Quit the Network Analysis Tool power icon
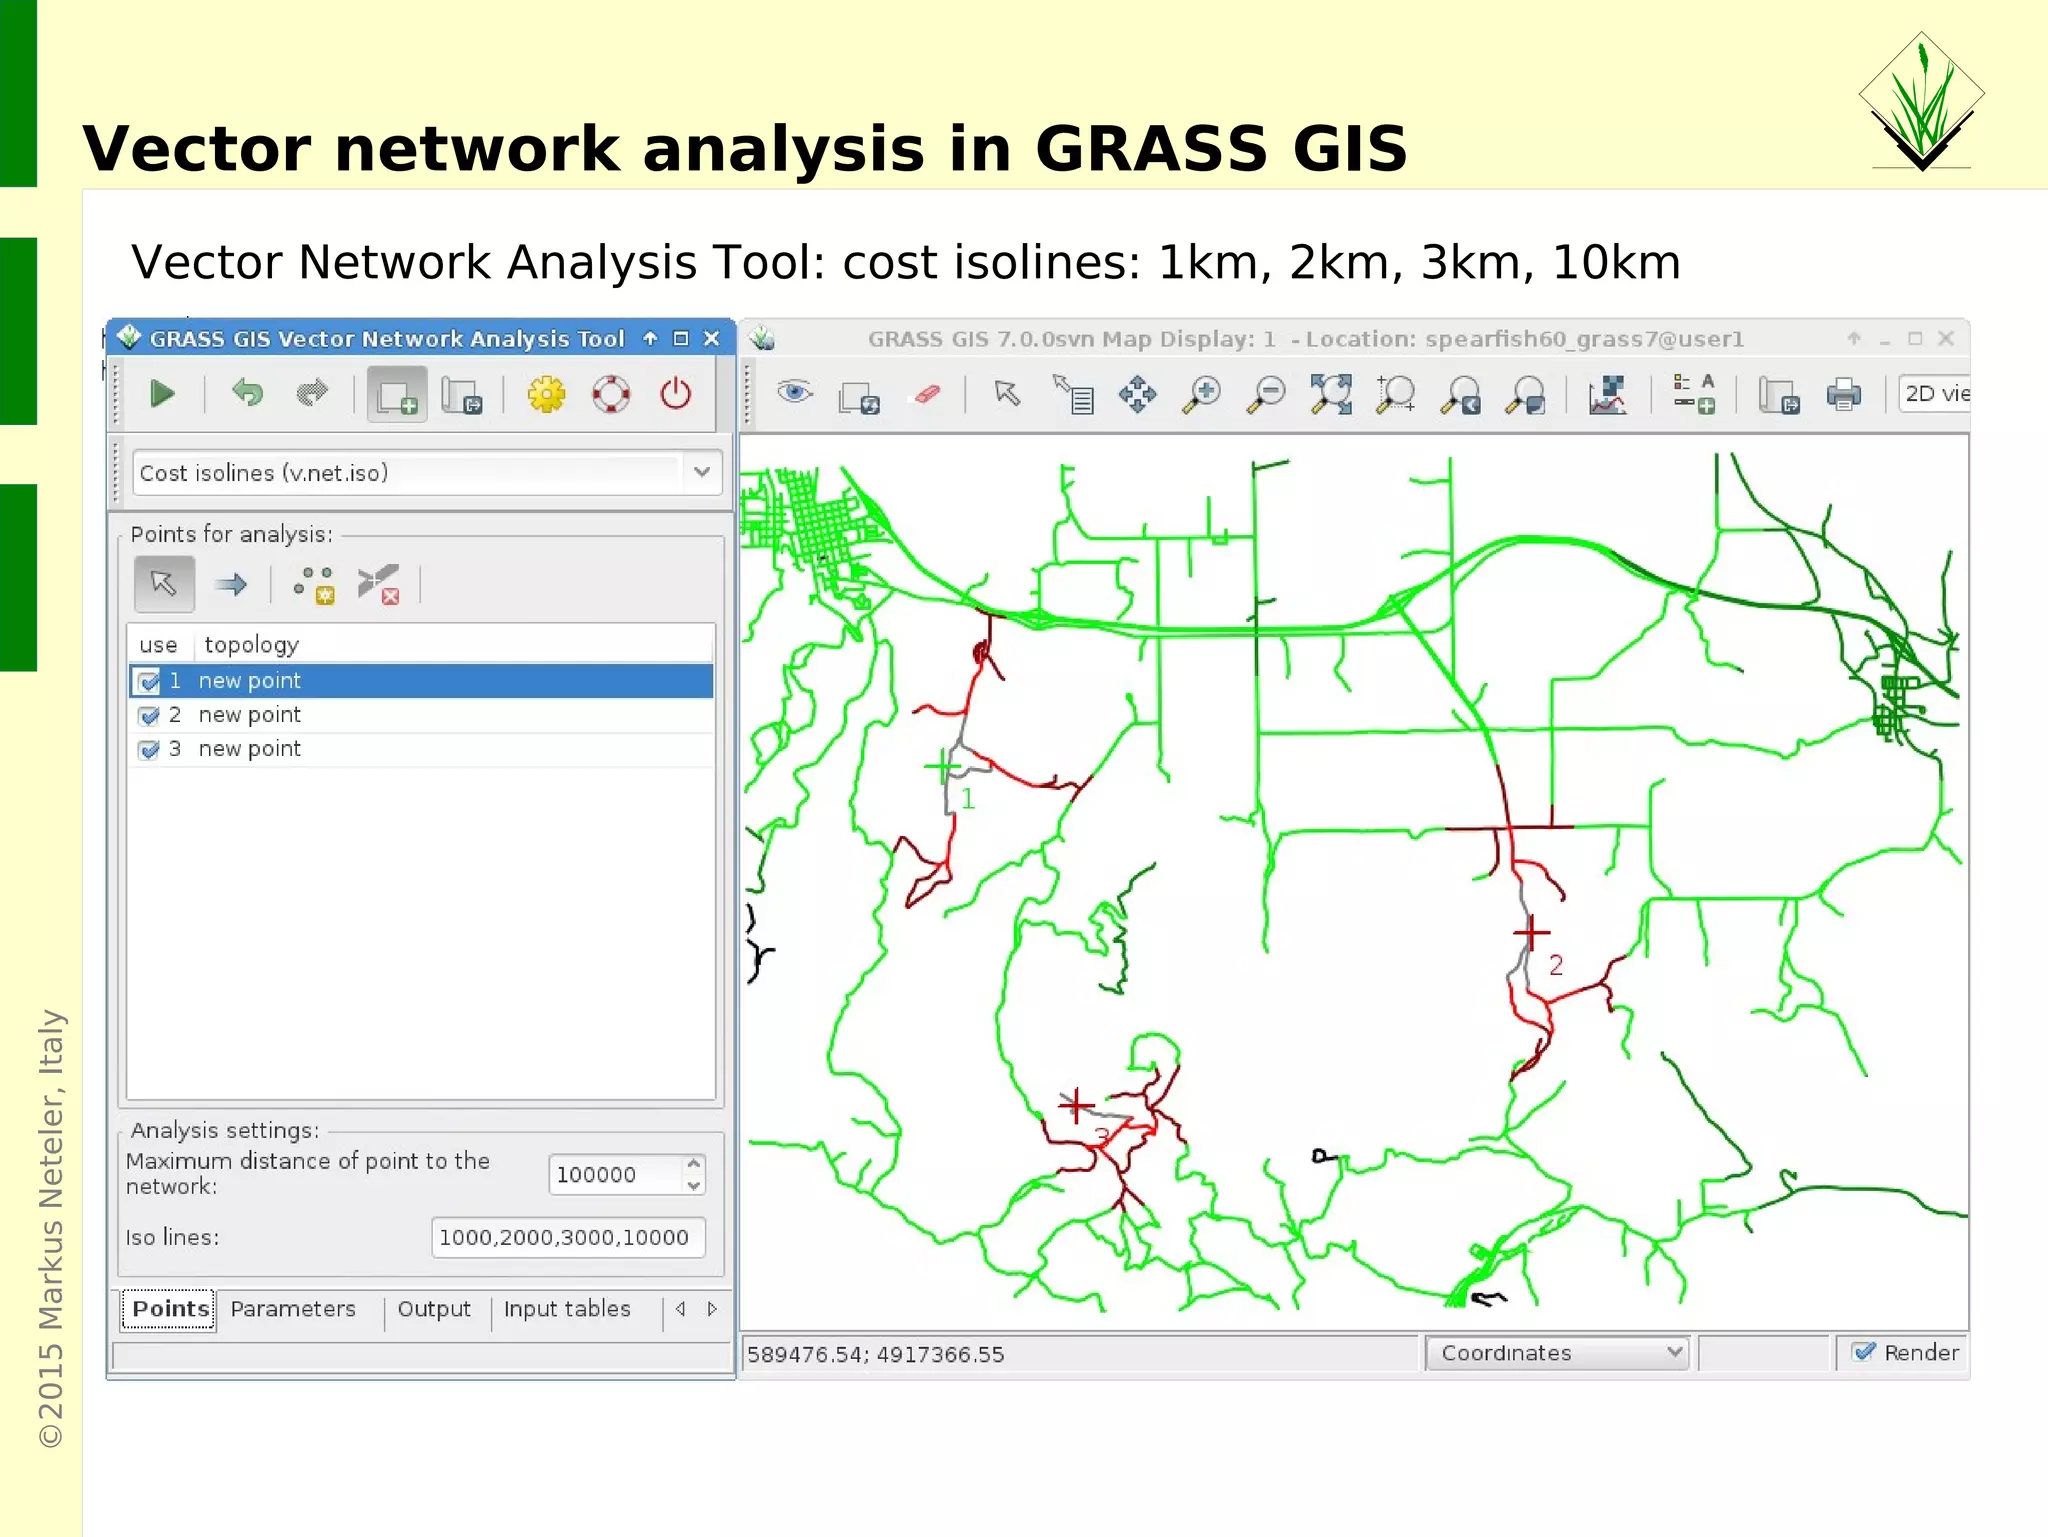 pos(675,394)
